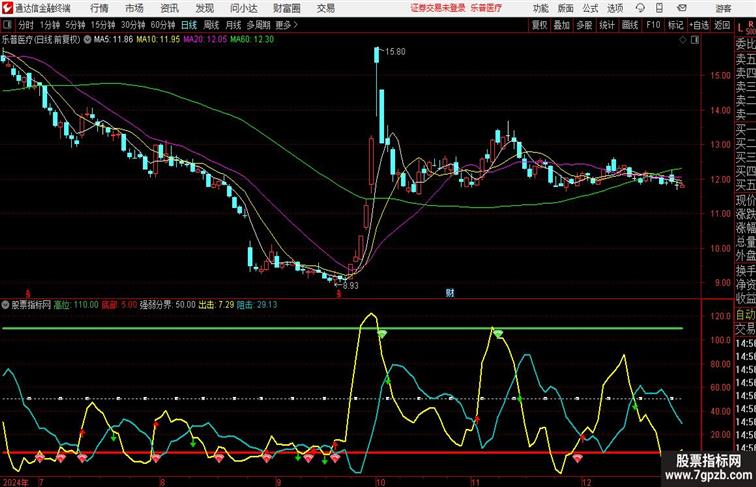Add stock with +自选 button

(699, 25)
